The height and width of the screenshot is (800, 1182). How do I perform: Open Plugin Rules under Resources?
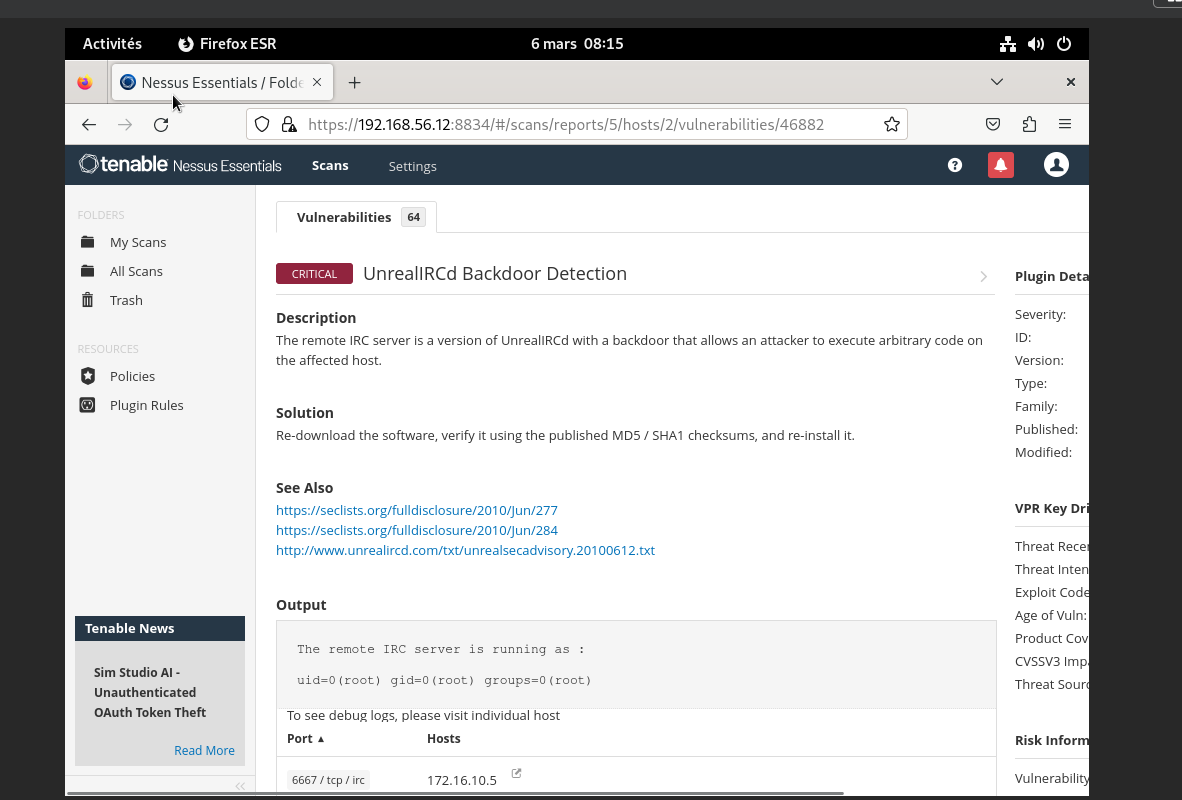click(x=146, y=405)
